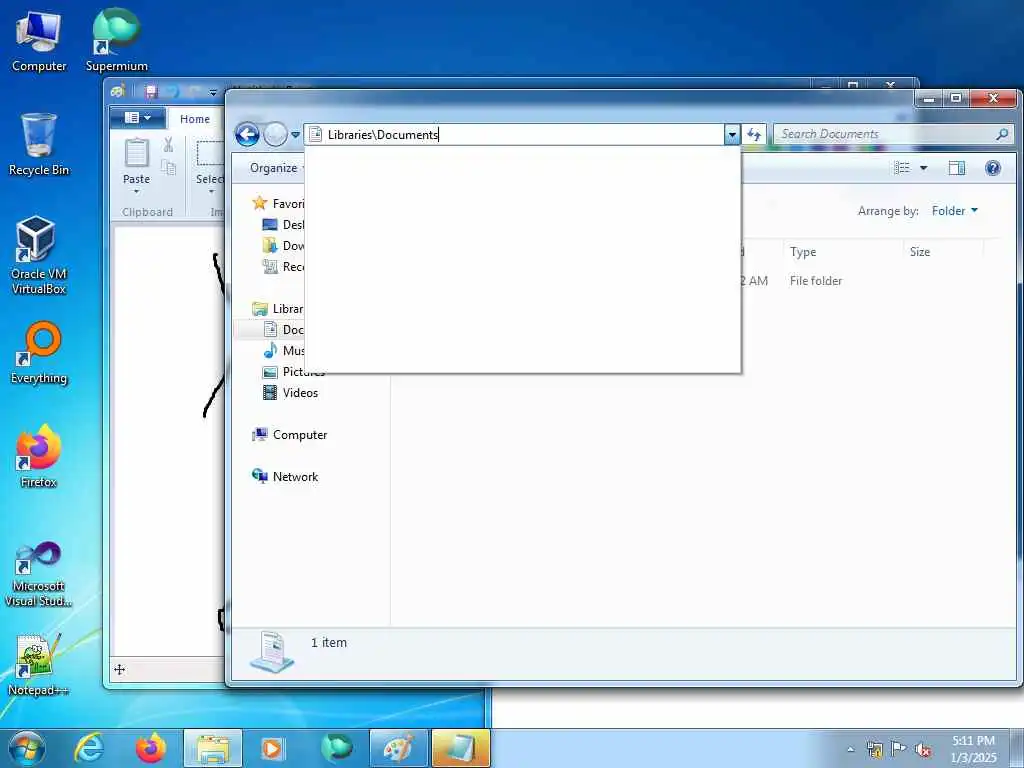The image size is (1024, 768).
Task: Select Videos library in navigation pane
Action: (290, 392)
